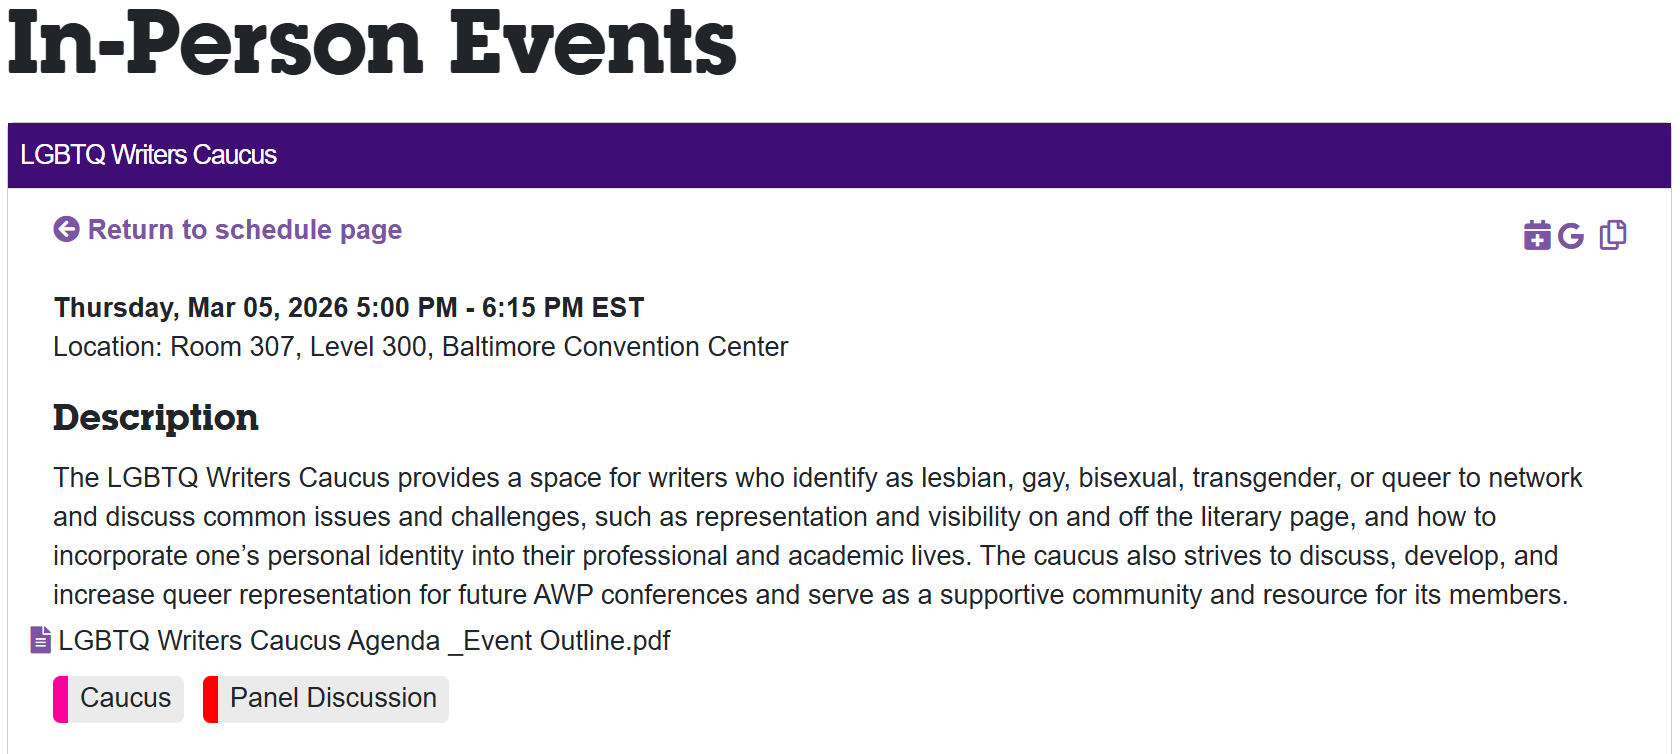Screen dimensions: 1680x754
Task: Click the pink color bar on Caucus tag
Action: coord(60,699)
